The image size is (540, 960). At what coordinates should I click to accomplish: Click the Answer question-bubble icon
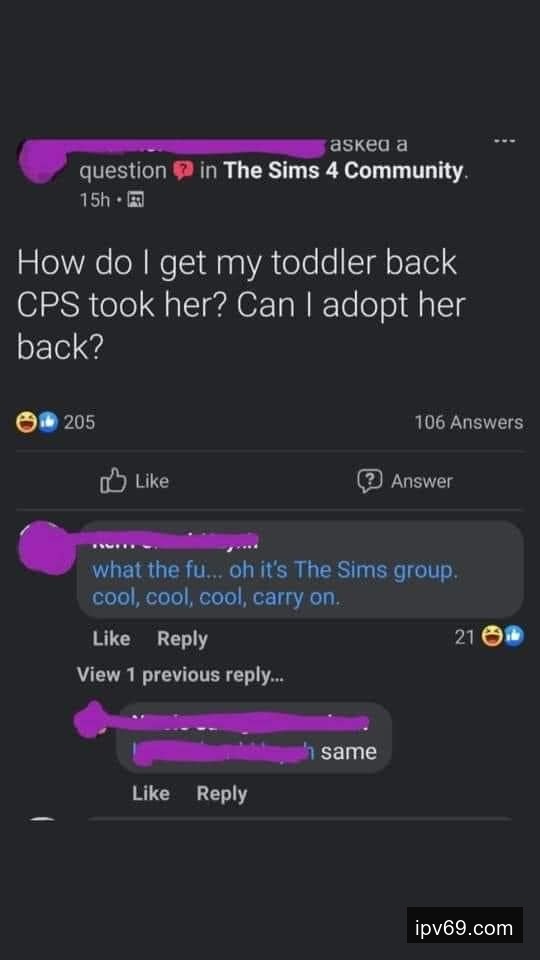coord(369,481)
